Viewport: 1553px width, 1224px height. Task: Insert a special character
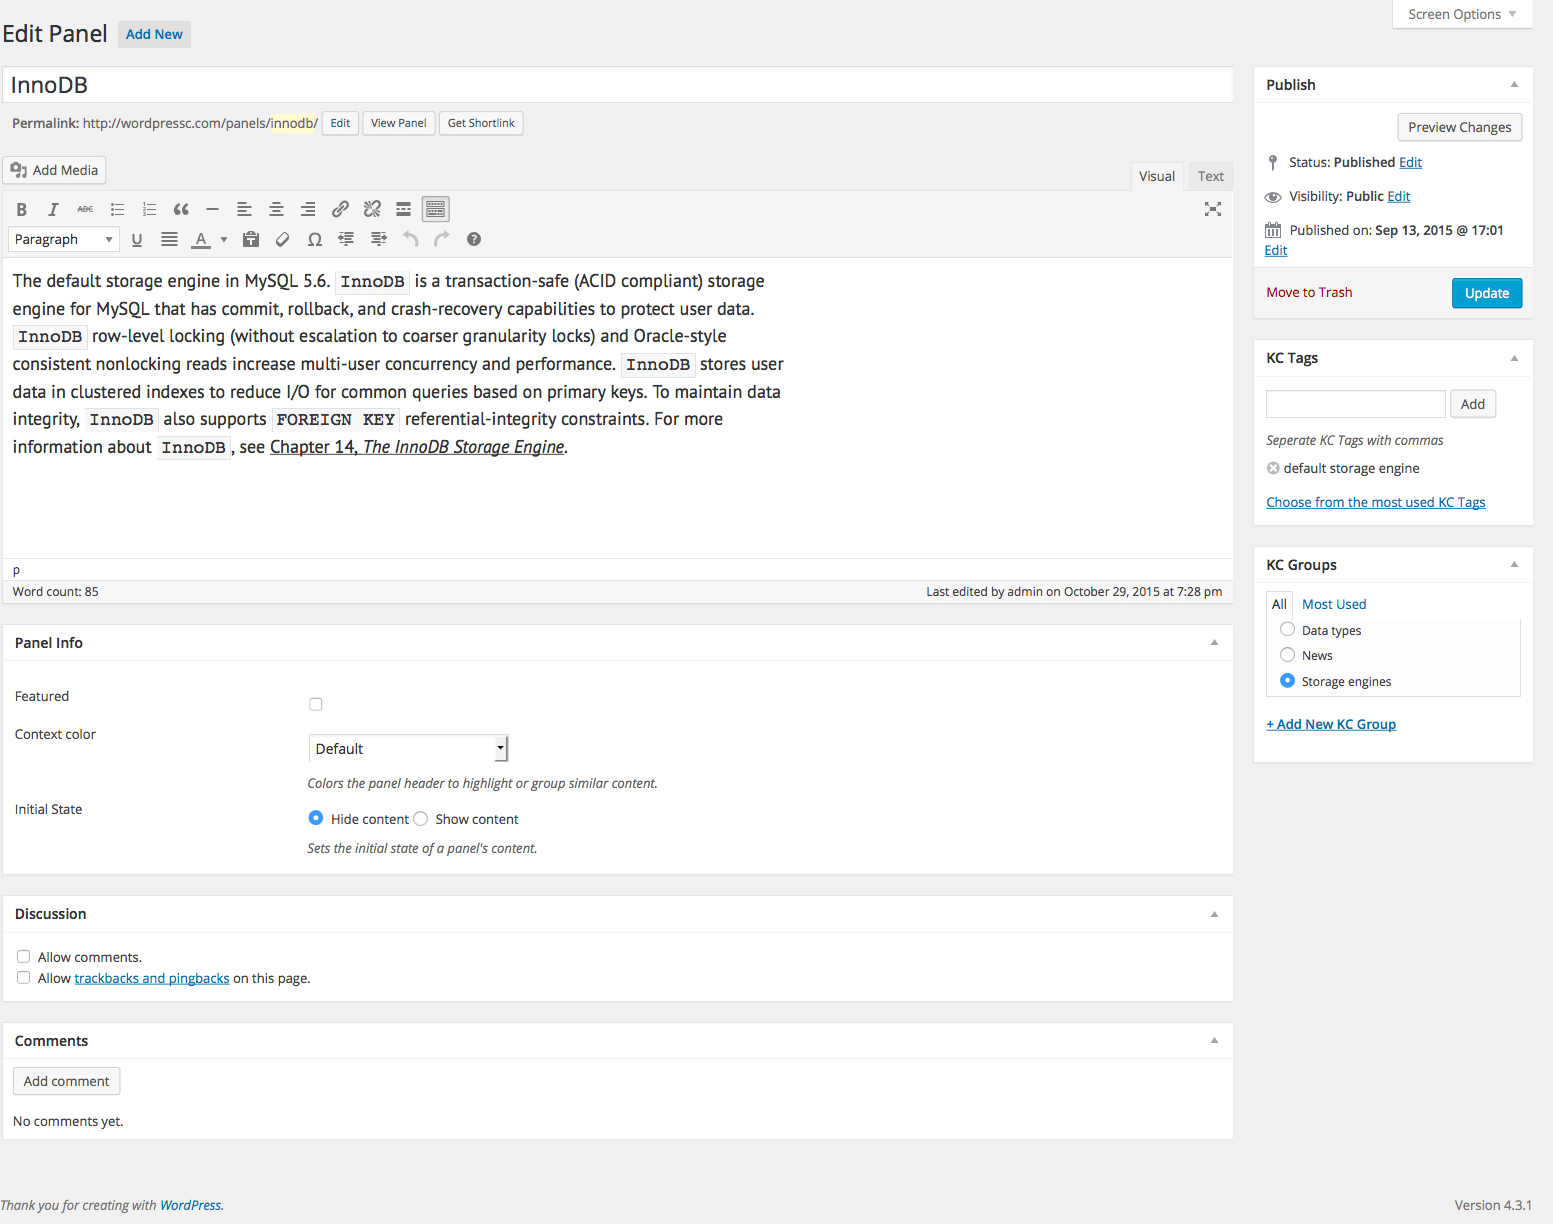click(315, 239)
